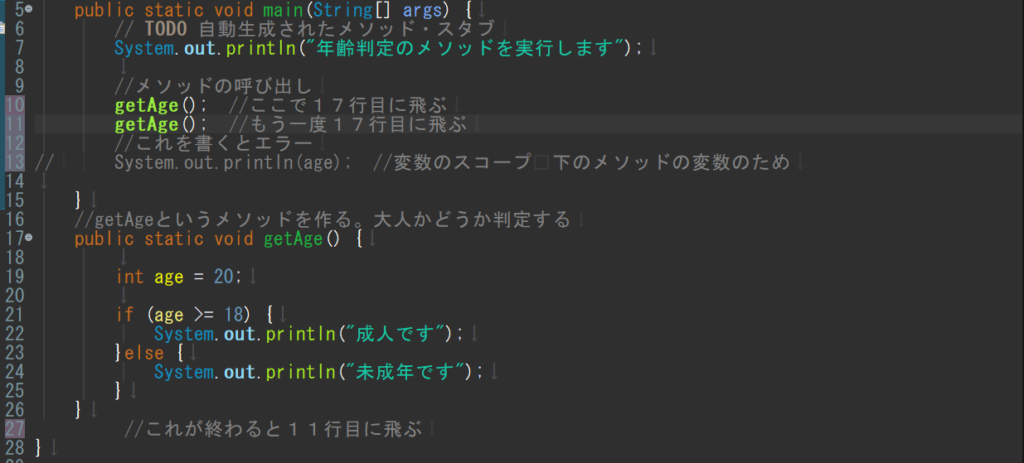Click line number 11 in the gutter

tap(15, 124)
